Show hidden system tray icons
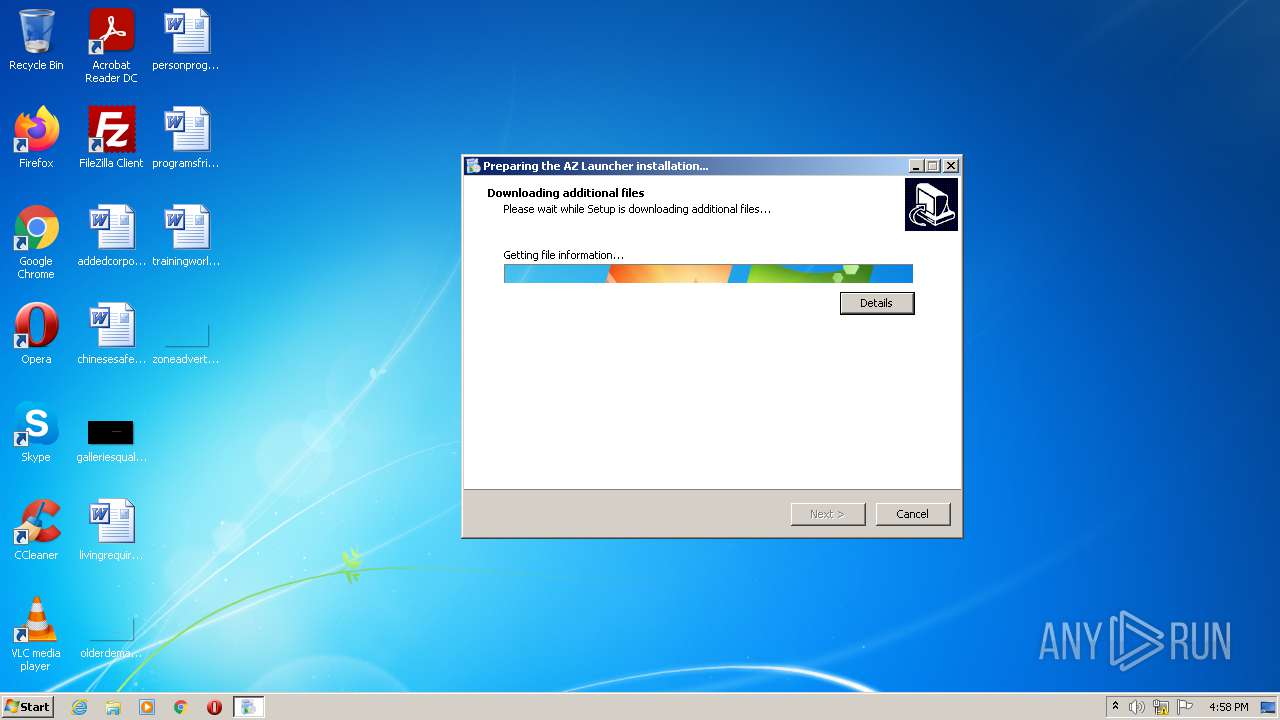The height and width of the screenshot is (720, 1280). pyautogui.click(x=1115, y=707)
